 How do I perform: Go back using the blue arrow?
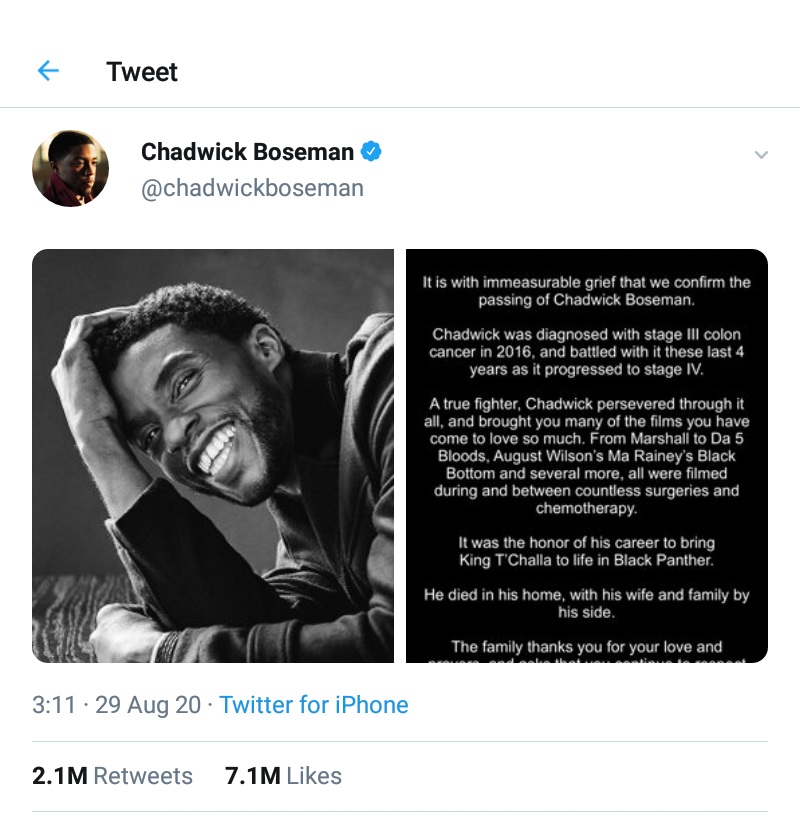point(48,71)
